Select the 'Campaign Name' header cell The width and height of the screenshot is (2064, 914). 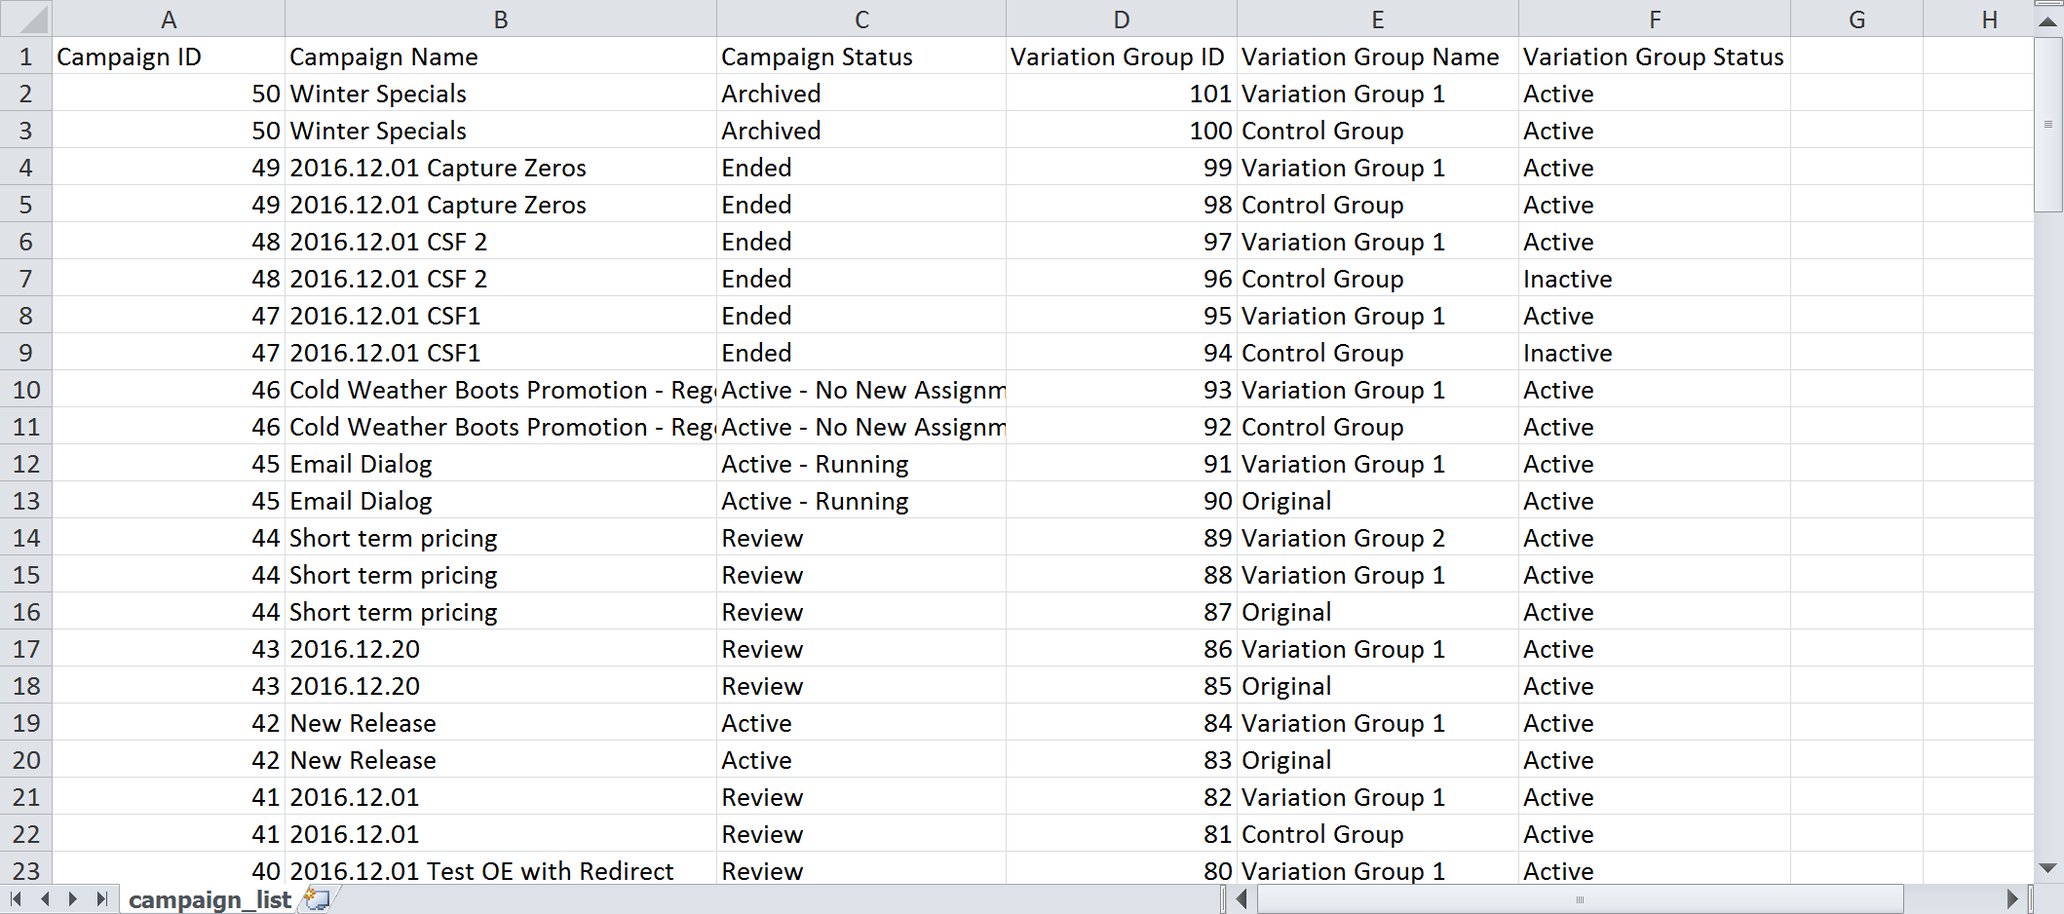pos(501,56)
